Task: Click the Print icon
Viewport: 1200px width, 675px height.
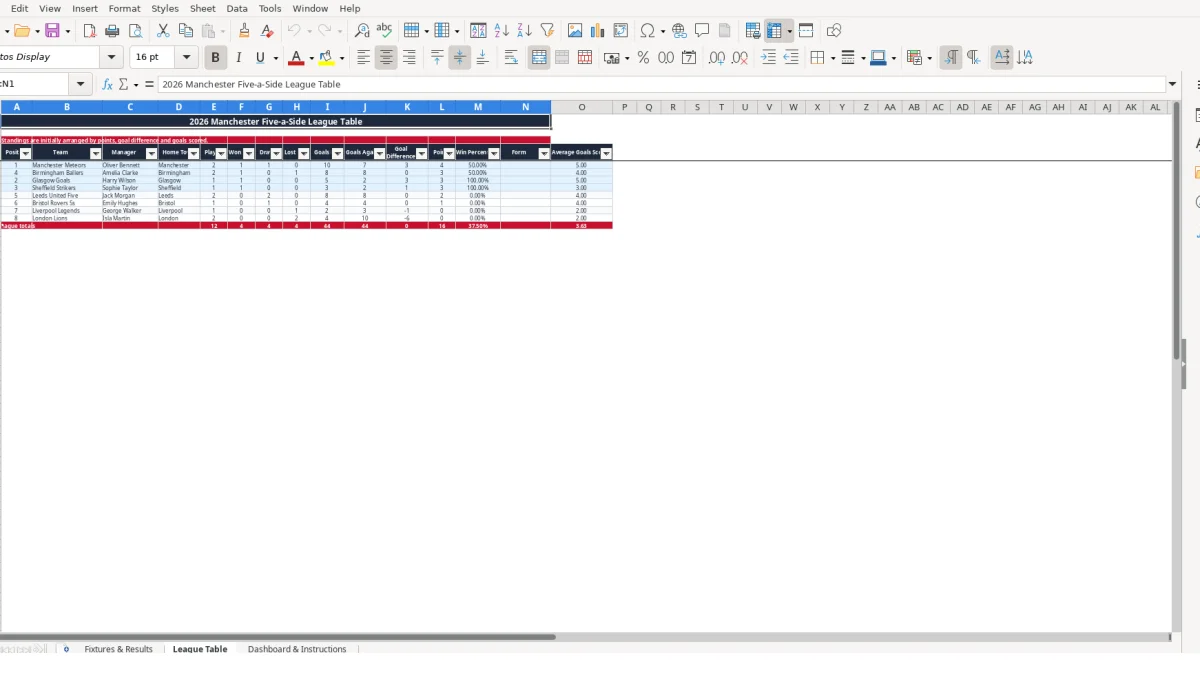Action: [x=112, y=31]
